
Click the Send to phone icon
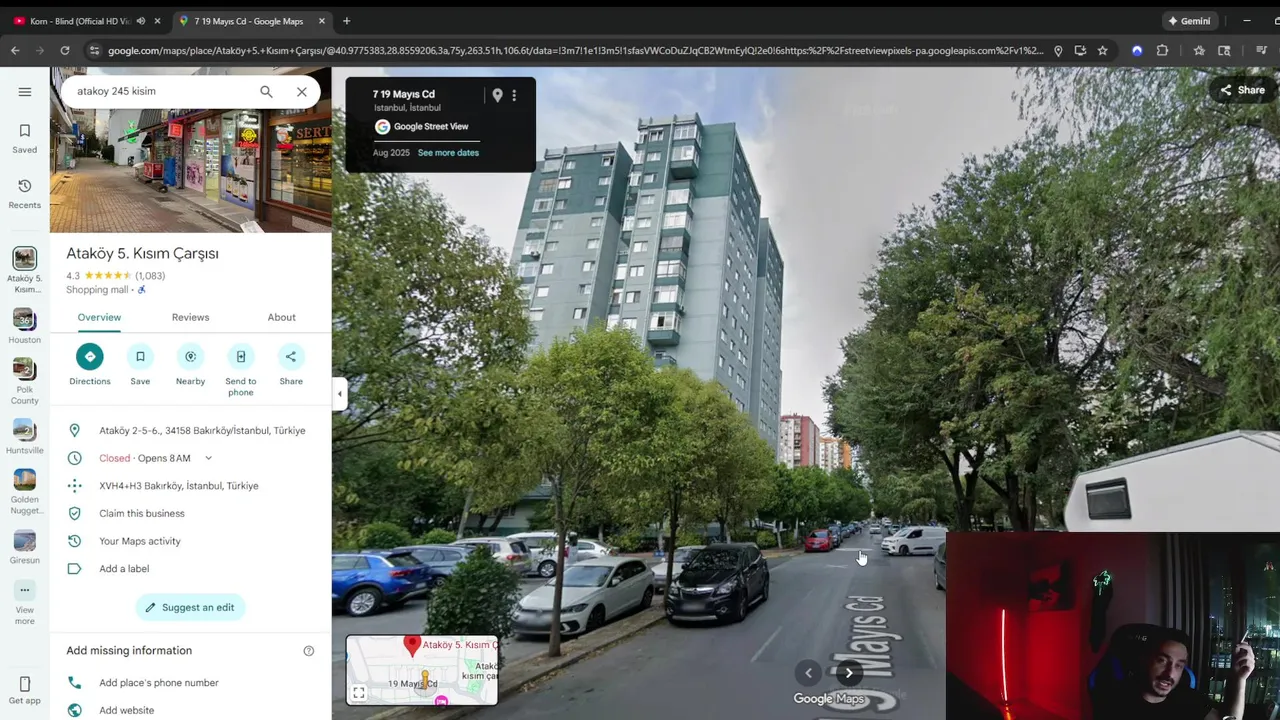click(241, 356)
